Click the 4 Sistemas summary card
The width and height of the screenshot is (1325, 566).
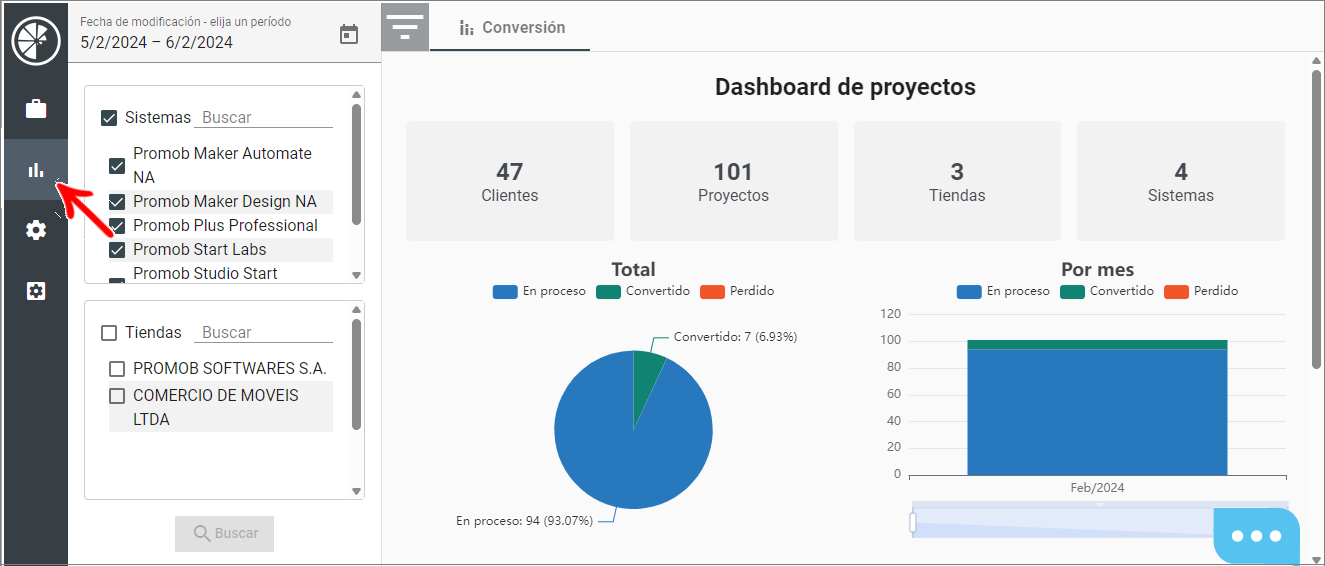pyautogui.click(x=1181, y=181)
